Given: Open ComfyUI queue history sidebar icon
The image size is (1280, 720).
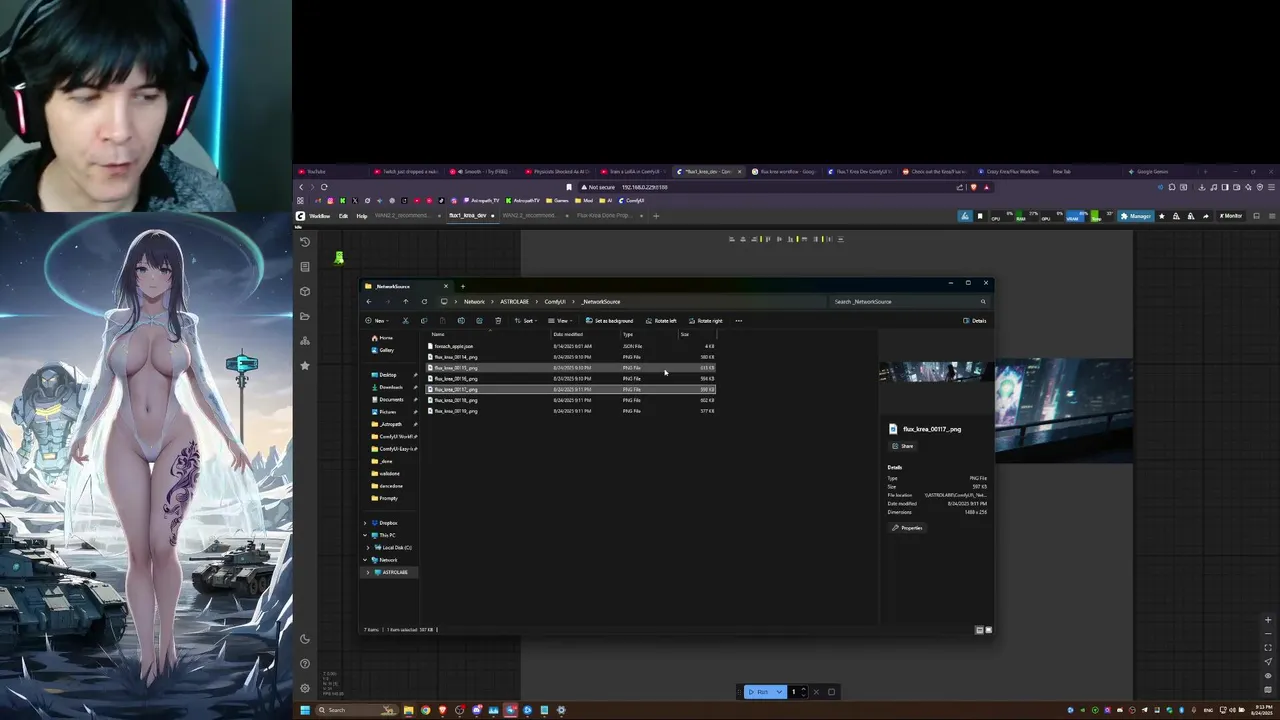Looking at the screenshot, I should (305, 242).
